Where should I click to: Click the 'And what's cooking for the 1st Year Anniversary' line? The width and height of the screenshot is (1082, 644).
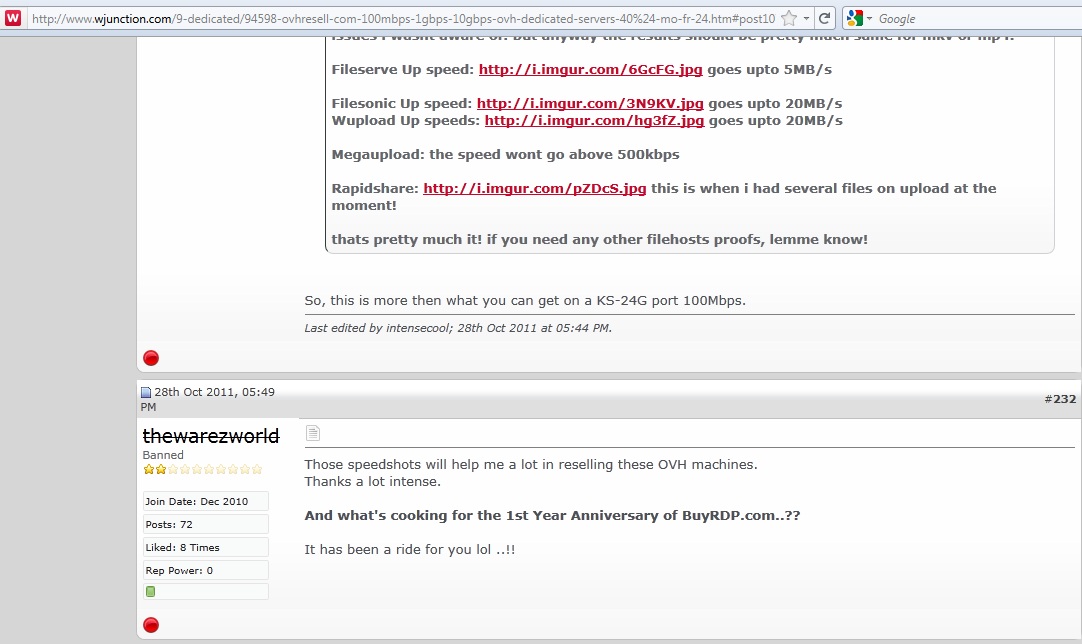pyautogui.click(x=552, y=516)
